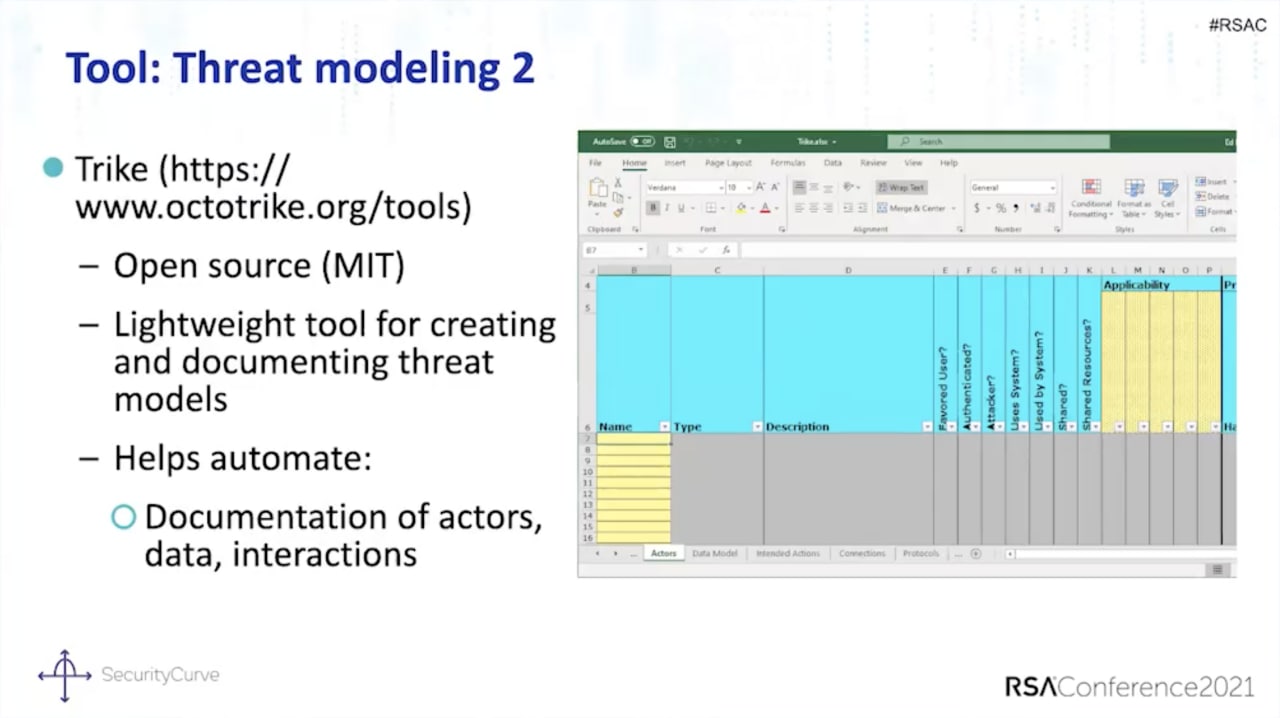Open the Review ribbon tab
This screenshot has width=1280, height=718.
(x=873, y=163)
